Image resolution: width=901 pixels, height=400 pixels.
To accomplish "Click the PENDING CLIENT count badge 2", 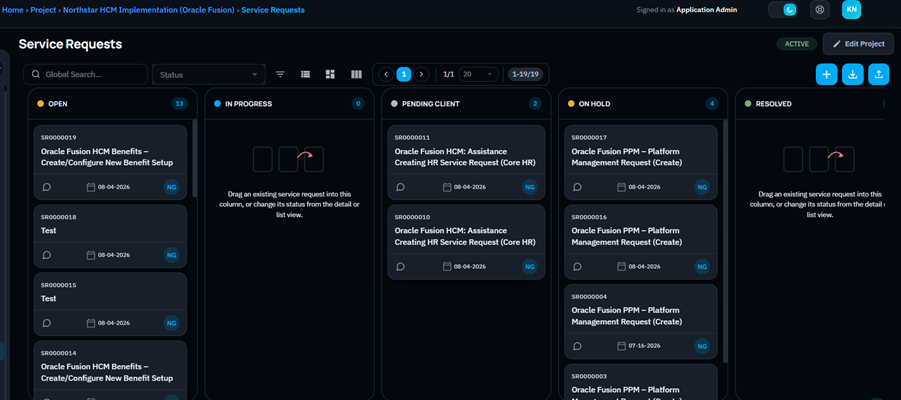I will coord(536,104).
